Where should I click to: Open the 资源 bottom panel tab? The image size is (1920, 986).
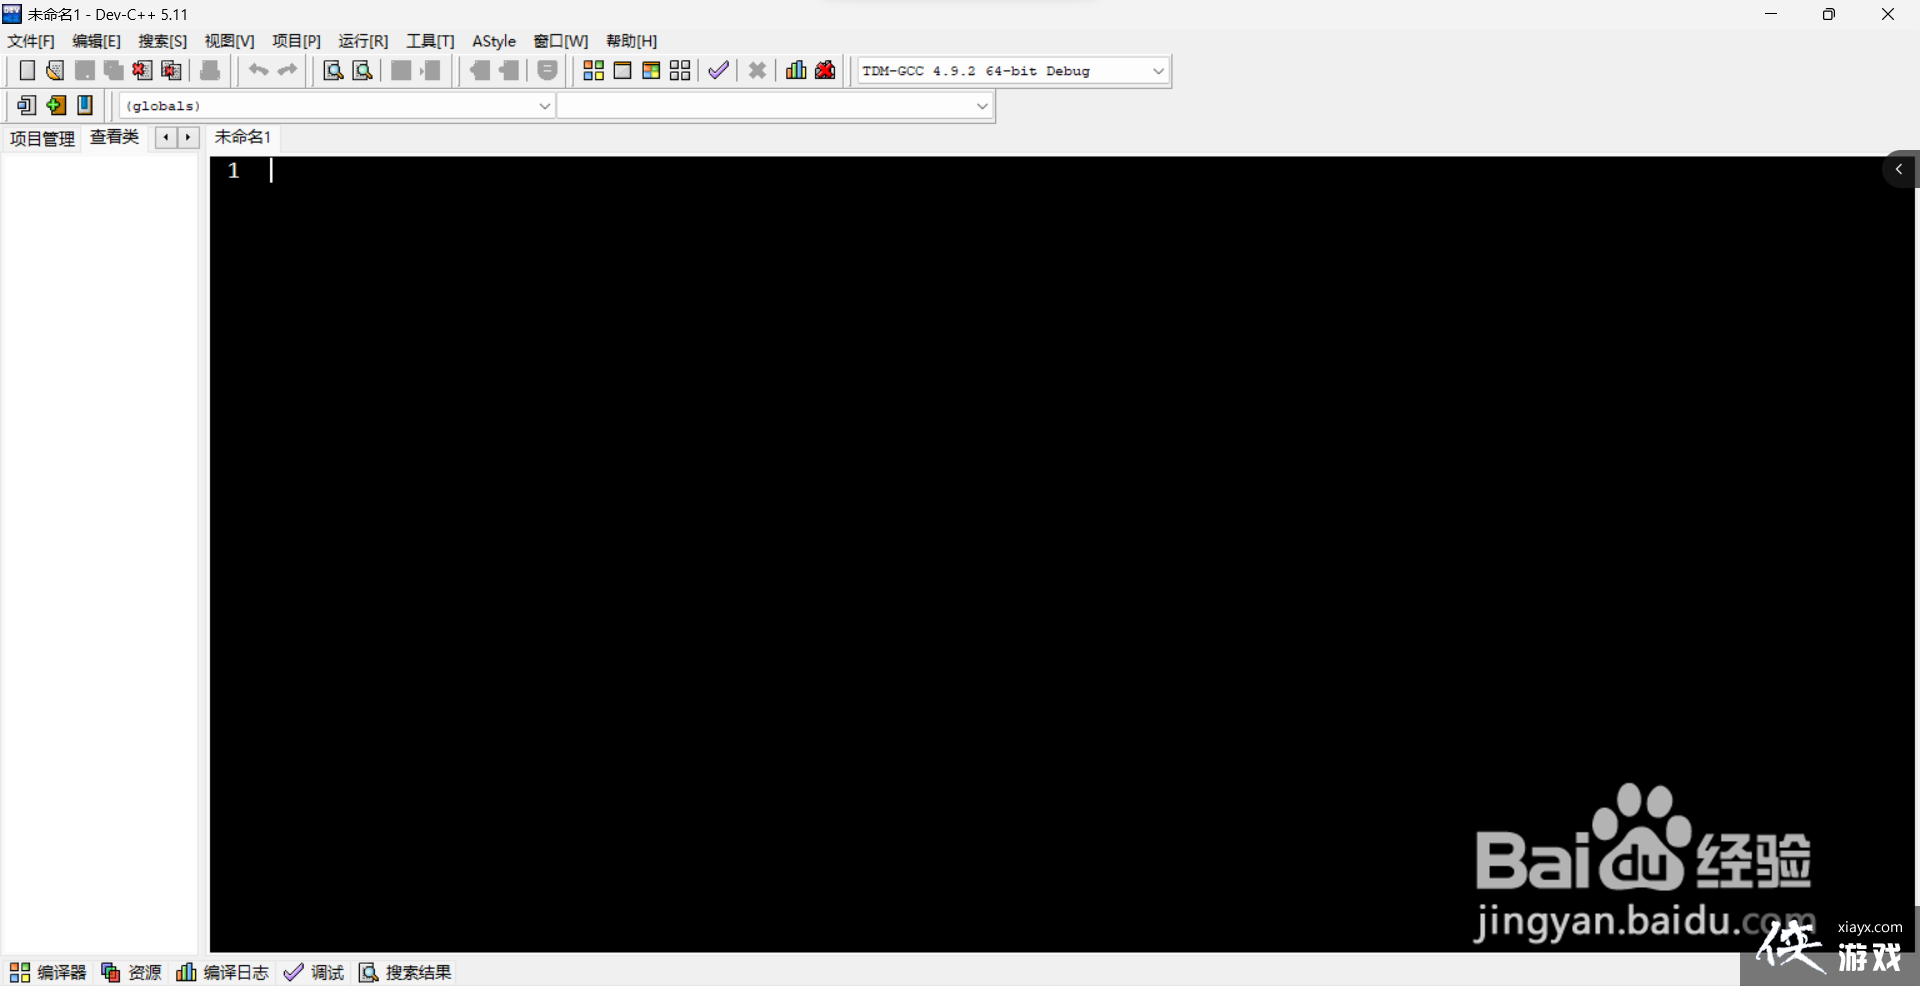(x=131, y=972)
